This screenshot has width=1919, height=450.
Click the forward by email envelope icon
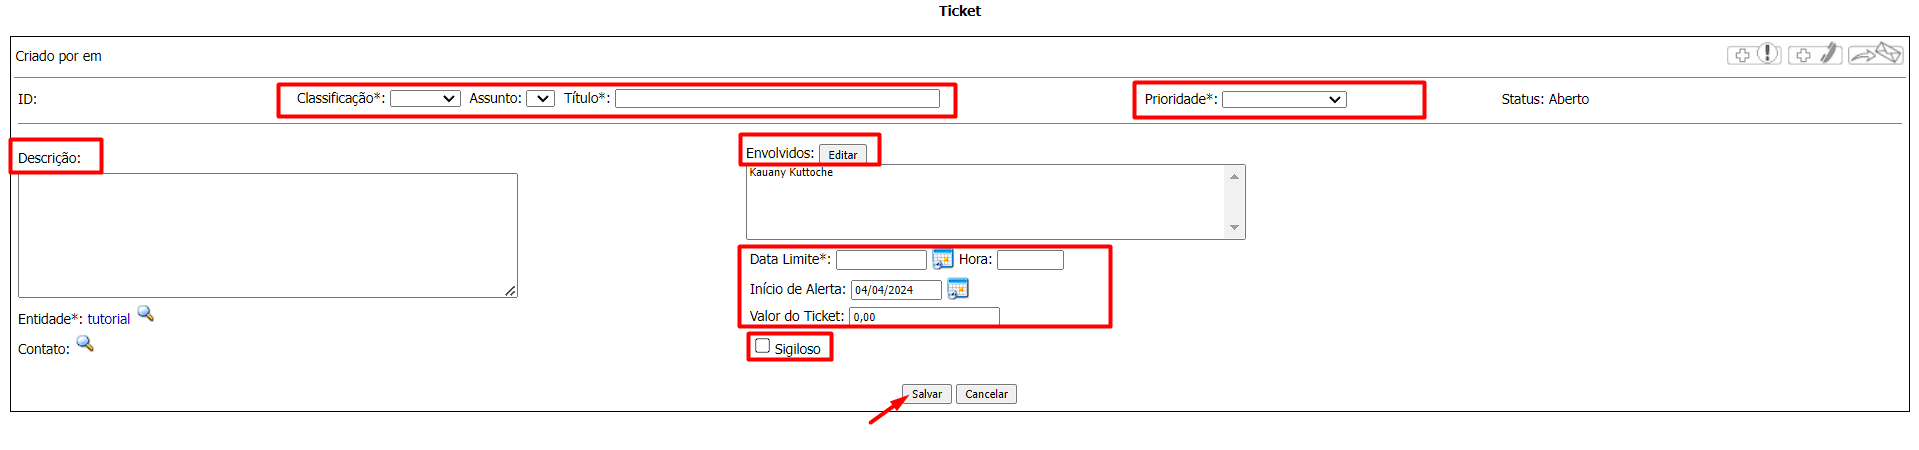click(1875, 54)
